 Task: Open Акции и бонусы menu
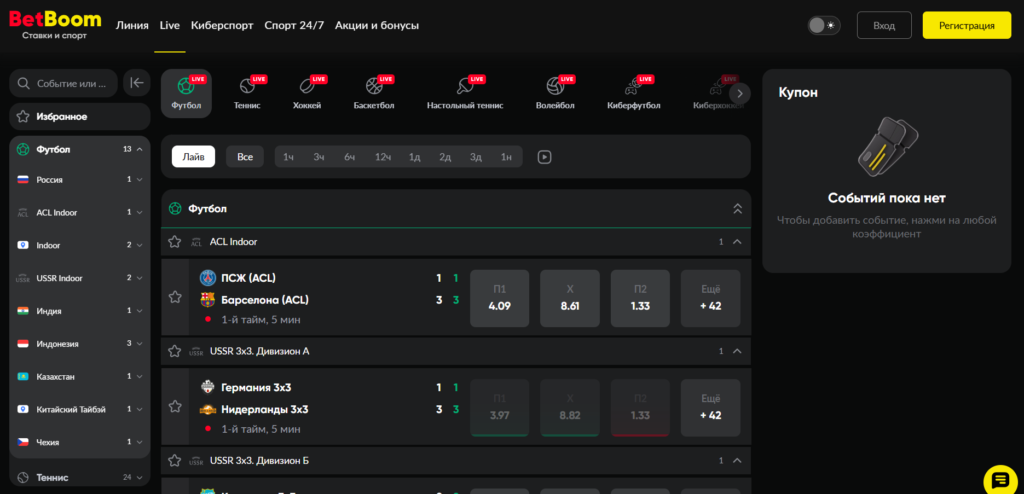(x=377, y=25)
